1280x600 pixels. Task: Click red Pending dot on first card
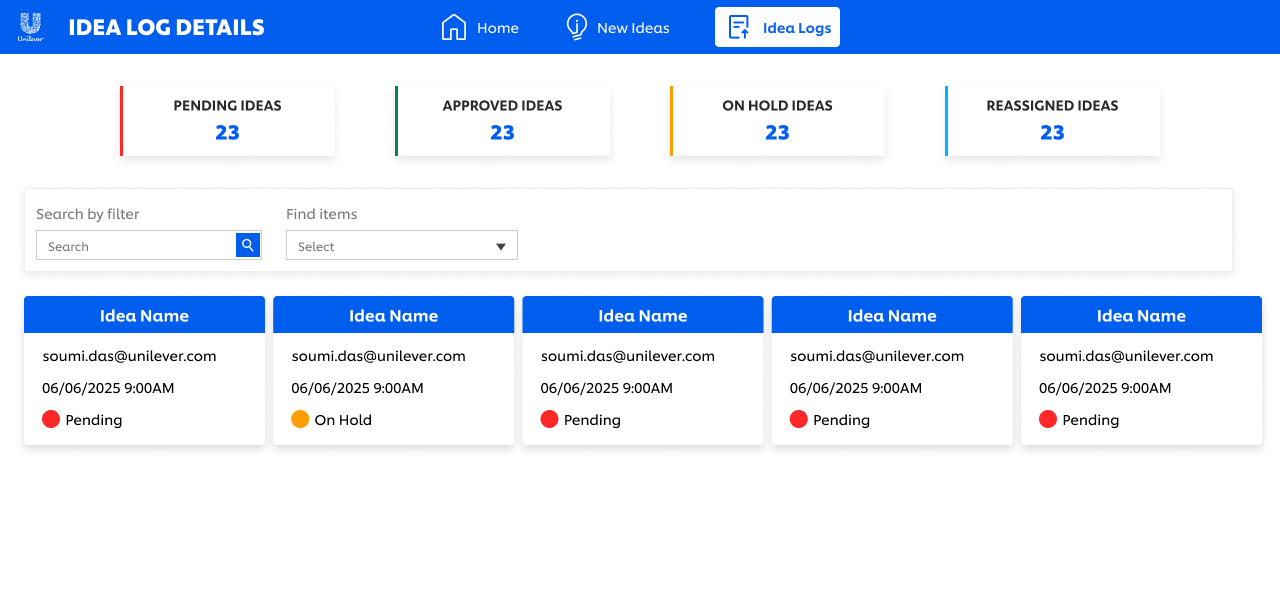coord(51,419)
